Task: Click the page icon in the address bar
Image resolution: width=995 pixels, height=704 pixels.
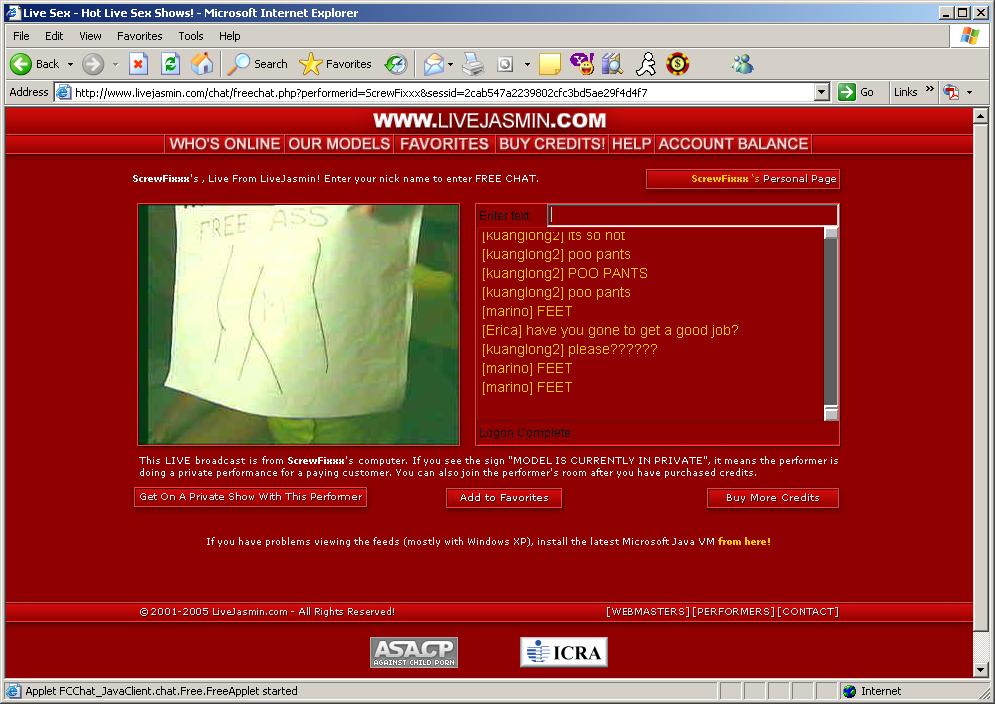Action: pos(63,93)
